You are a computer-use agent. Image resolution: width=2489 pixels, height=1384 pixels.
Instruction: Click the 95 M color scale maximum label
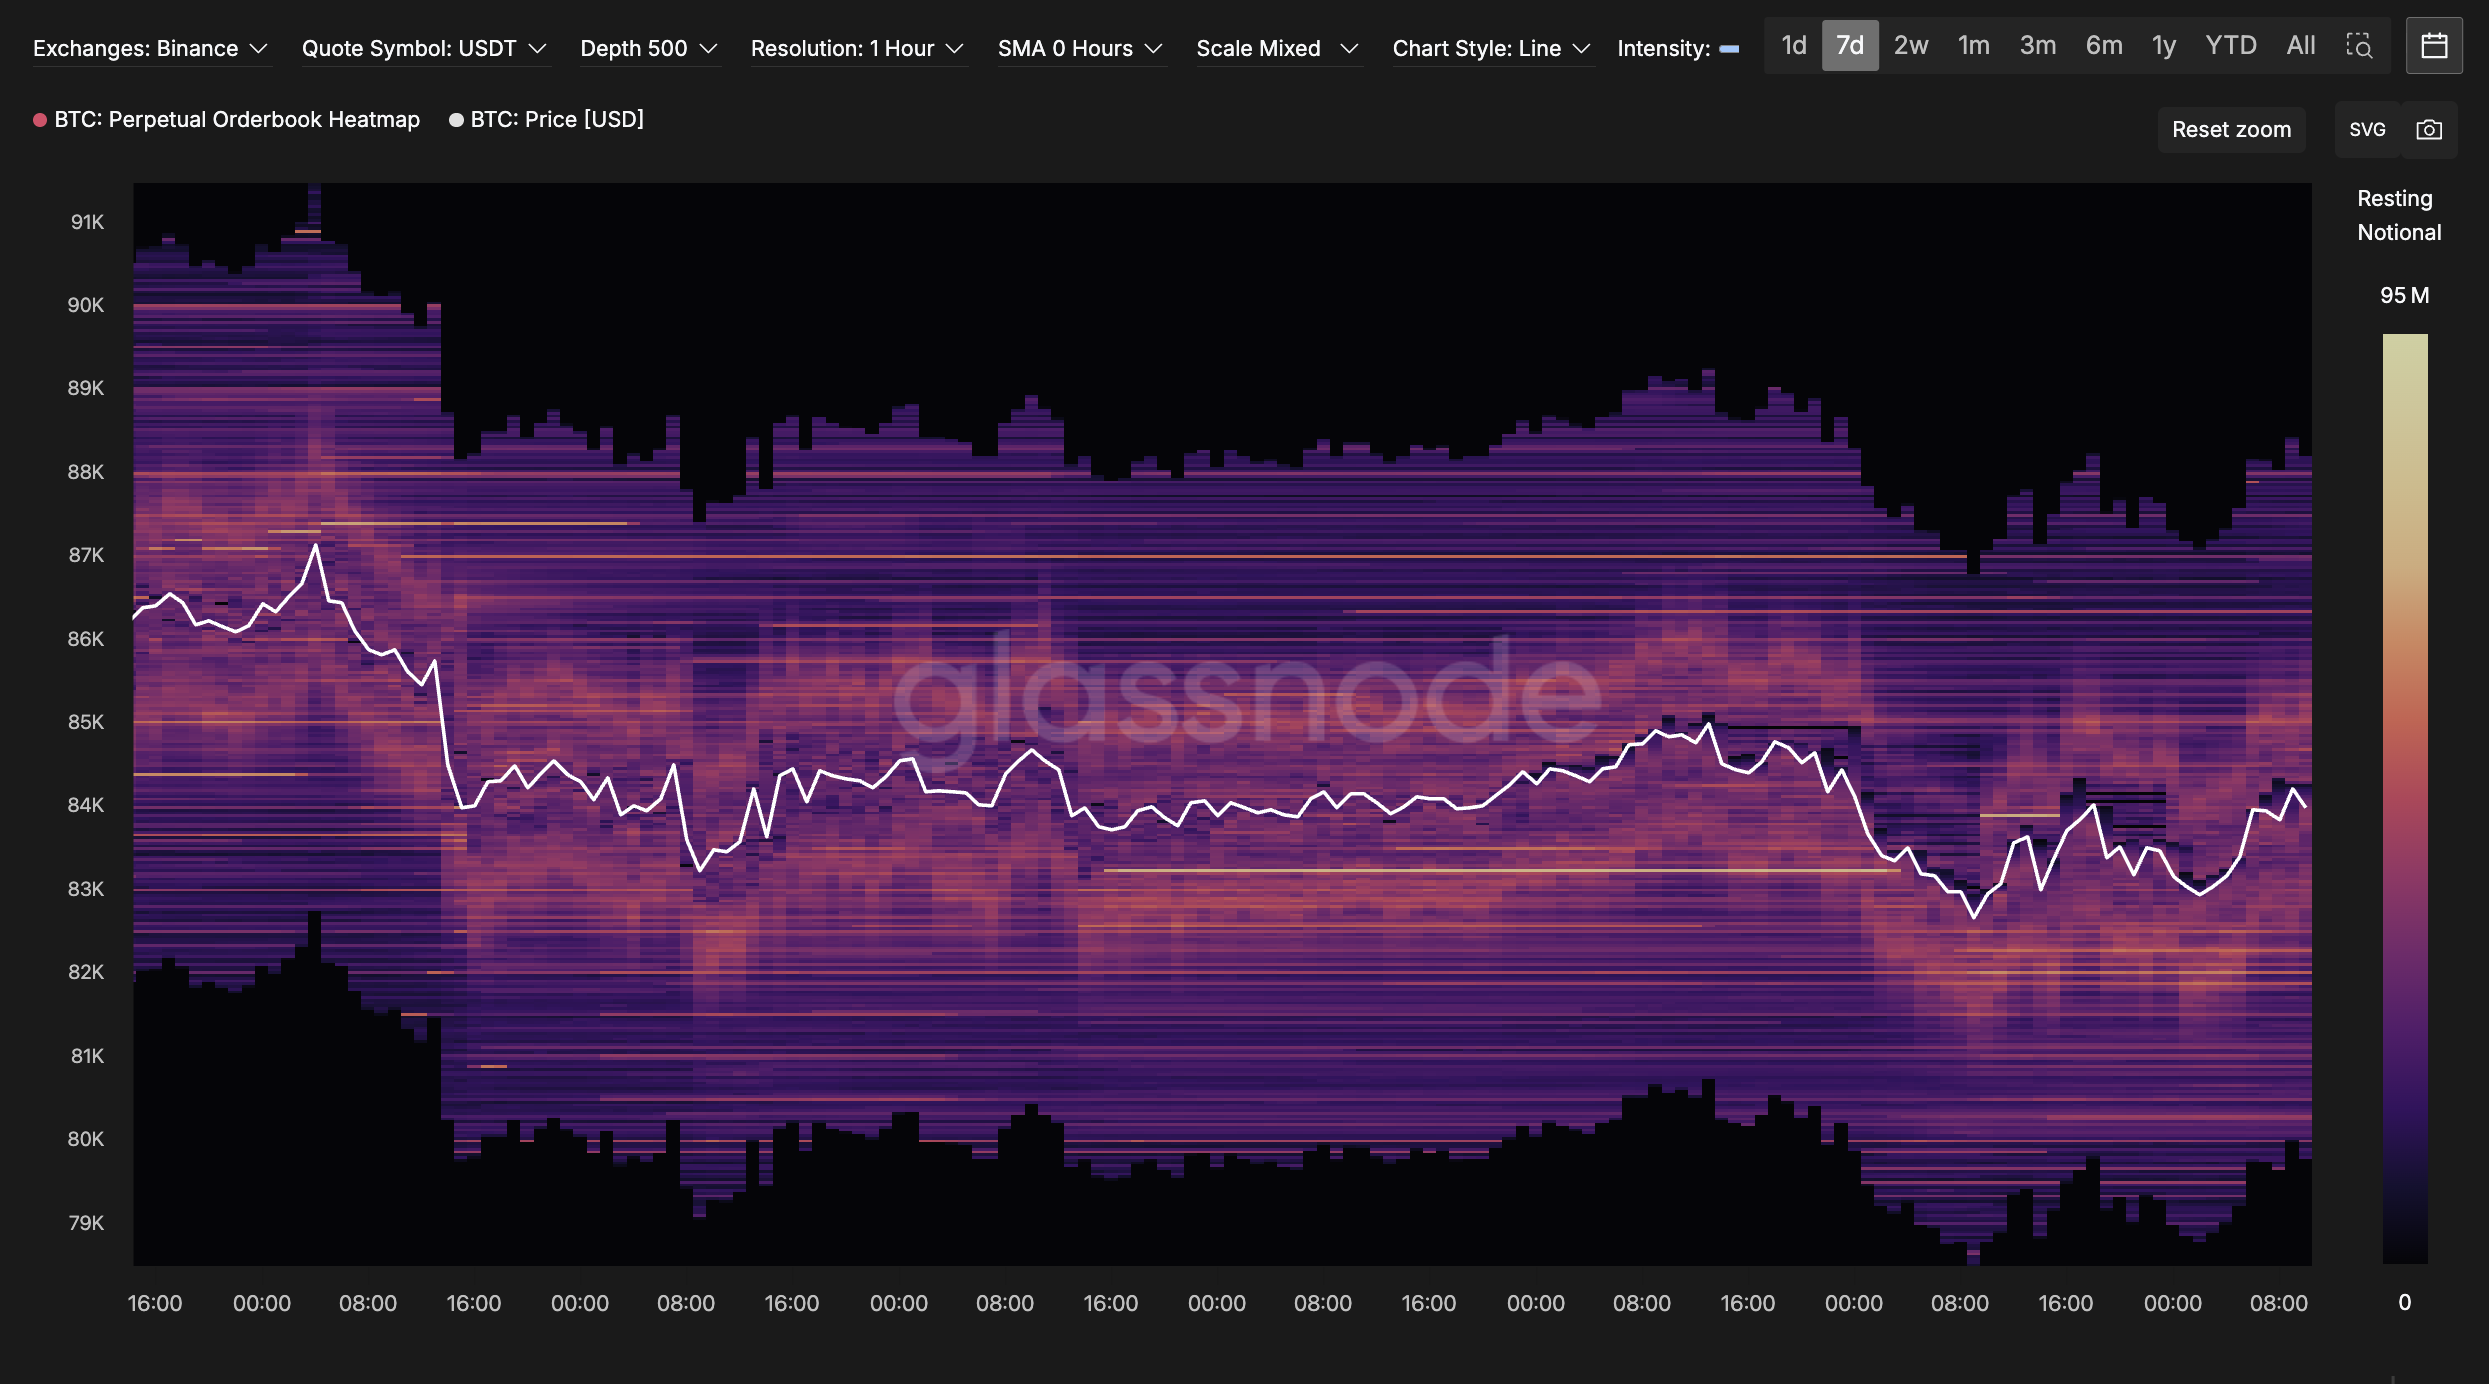pos(2404,296)
